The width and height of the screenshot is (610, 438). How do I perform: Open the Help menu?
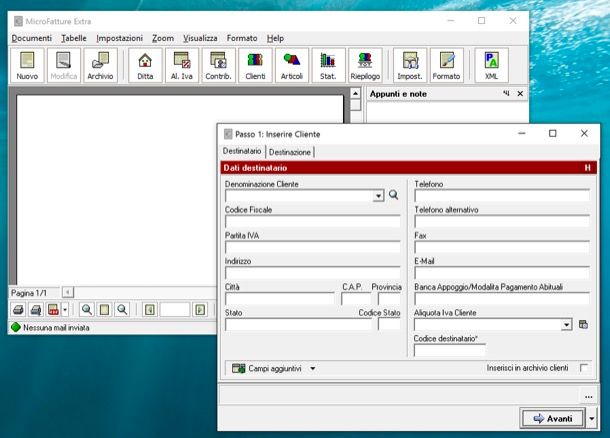point(275,38)
